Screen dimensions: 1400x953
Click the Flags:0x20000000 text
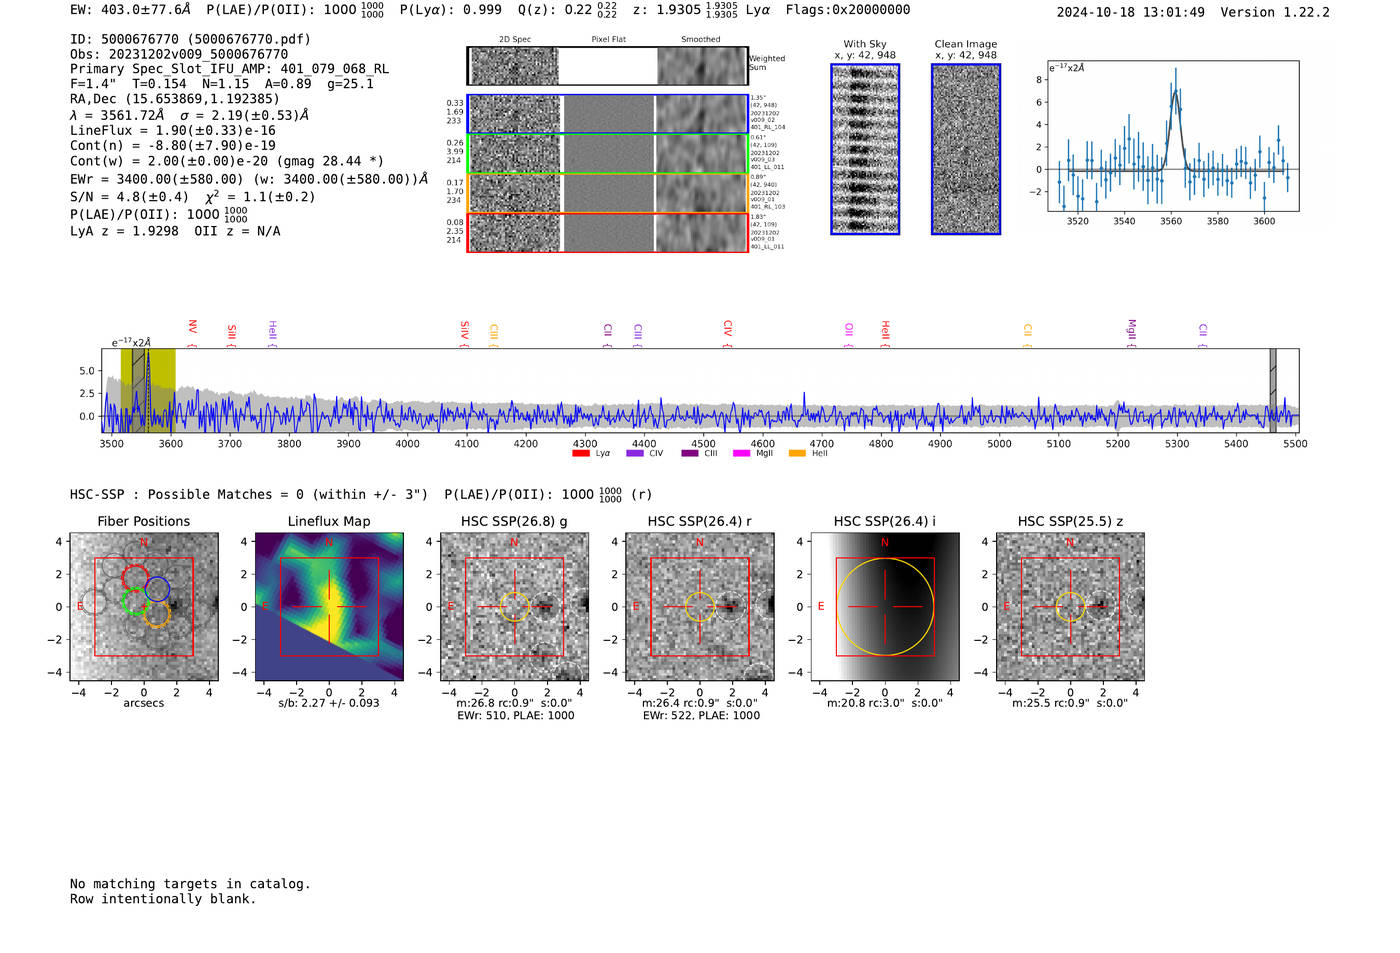coord(848,10)
